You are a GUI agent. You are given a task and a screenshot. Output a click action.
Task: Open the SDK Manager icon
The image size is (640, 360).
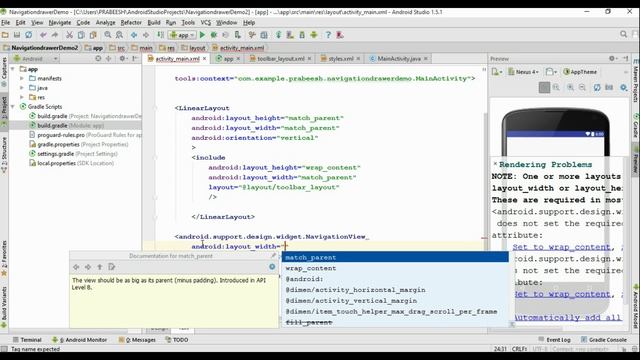click(x=302, y=35)
